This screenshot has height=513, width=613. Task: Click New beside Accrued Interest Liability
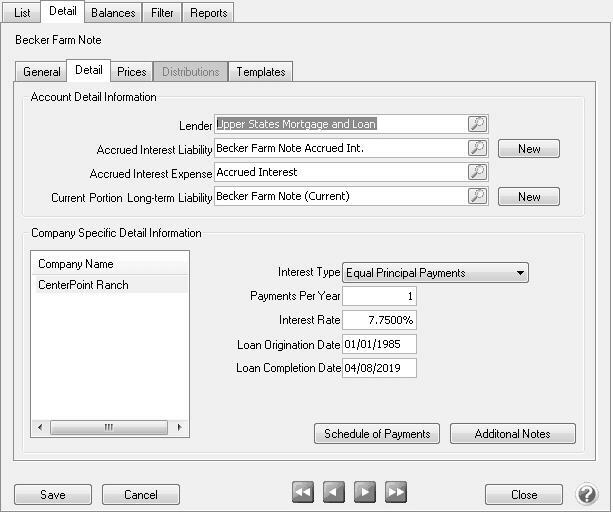[529, 149]
